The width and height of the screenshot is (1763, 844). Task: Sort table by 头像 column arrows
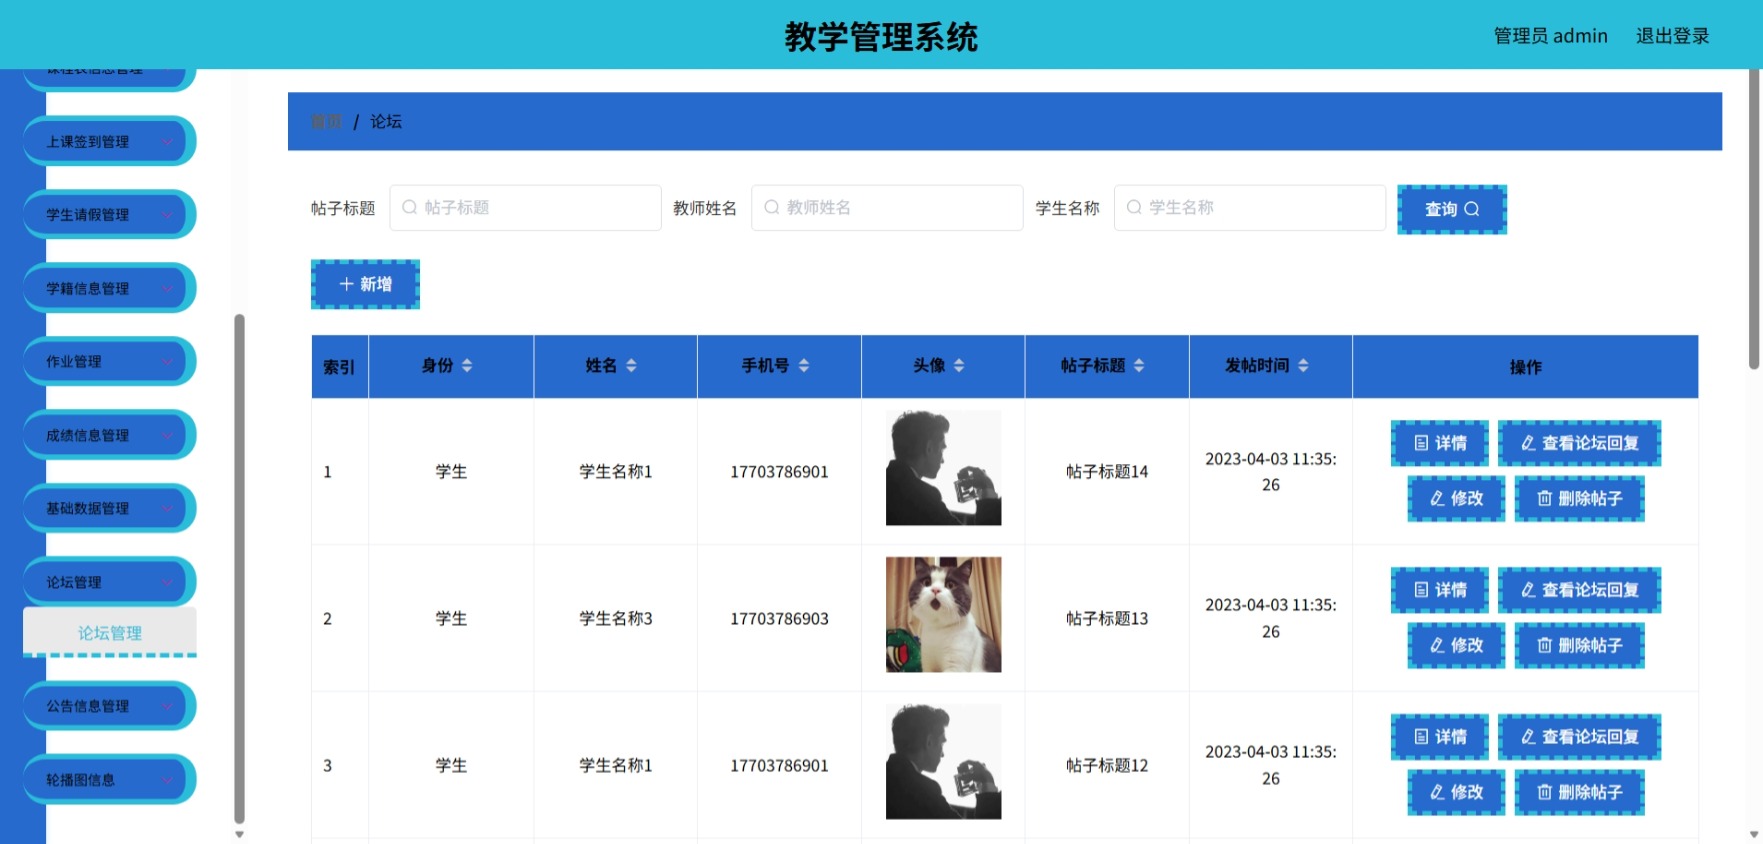(959, 366)
